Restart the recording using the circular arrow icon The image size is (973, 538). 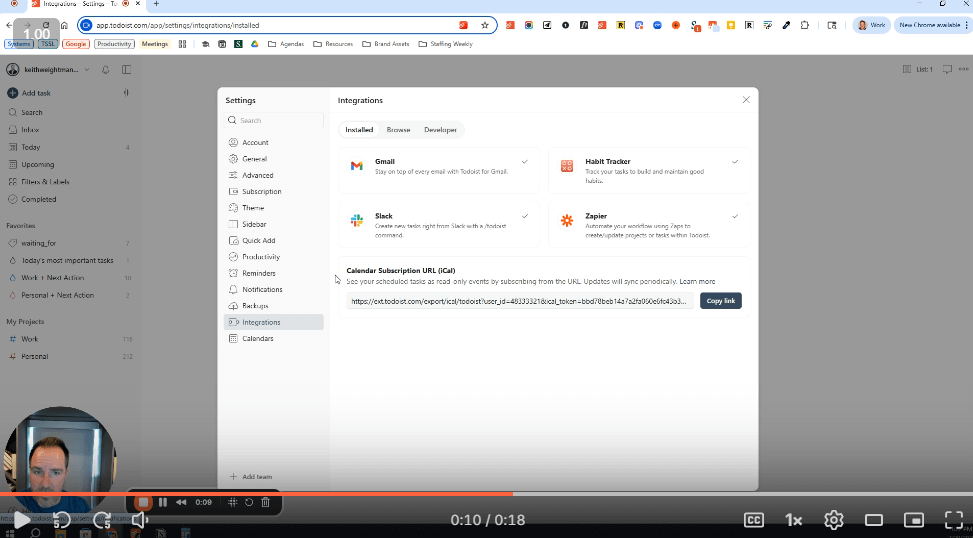pyautogui.click(x=249, y=502)
